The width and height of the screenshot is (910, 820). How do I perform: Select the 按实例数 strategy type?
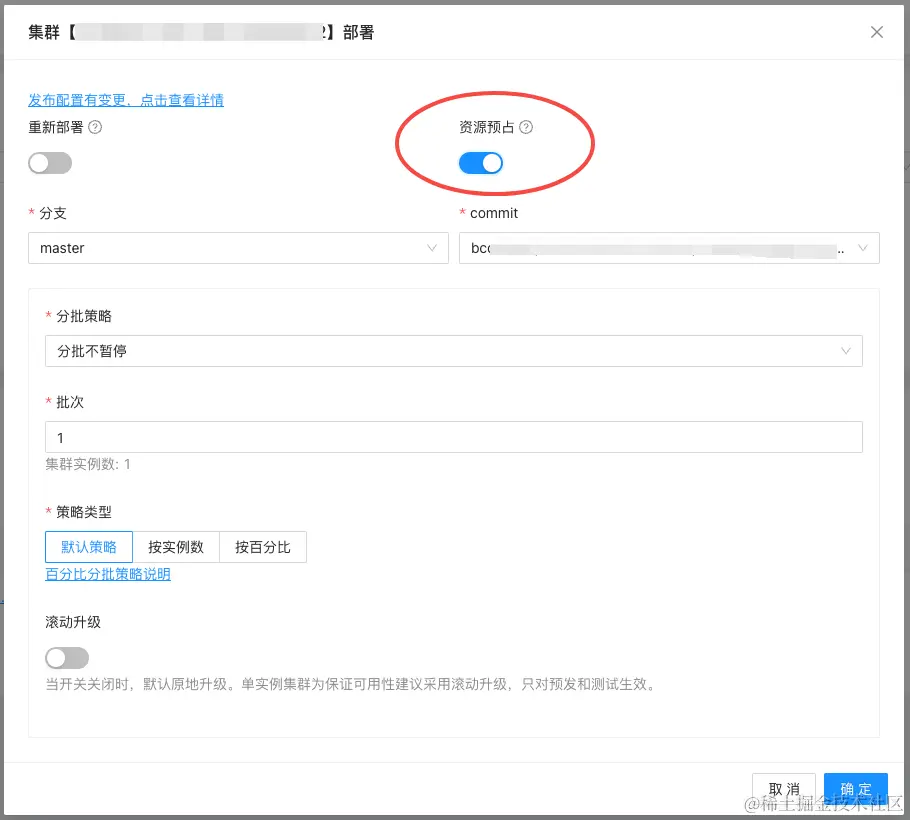point(176,547)
